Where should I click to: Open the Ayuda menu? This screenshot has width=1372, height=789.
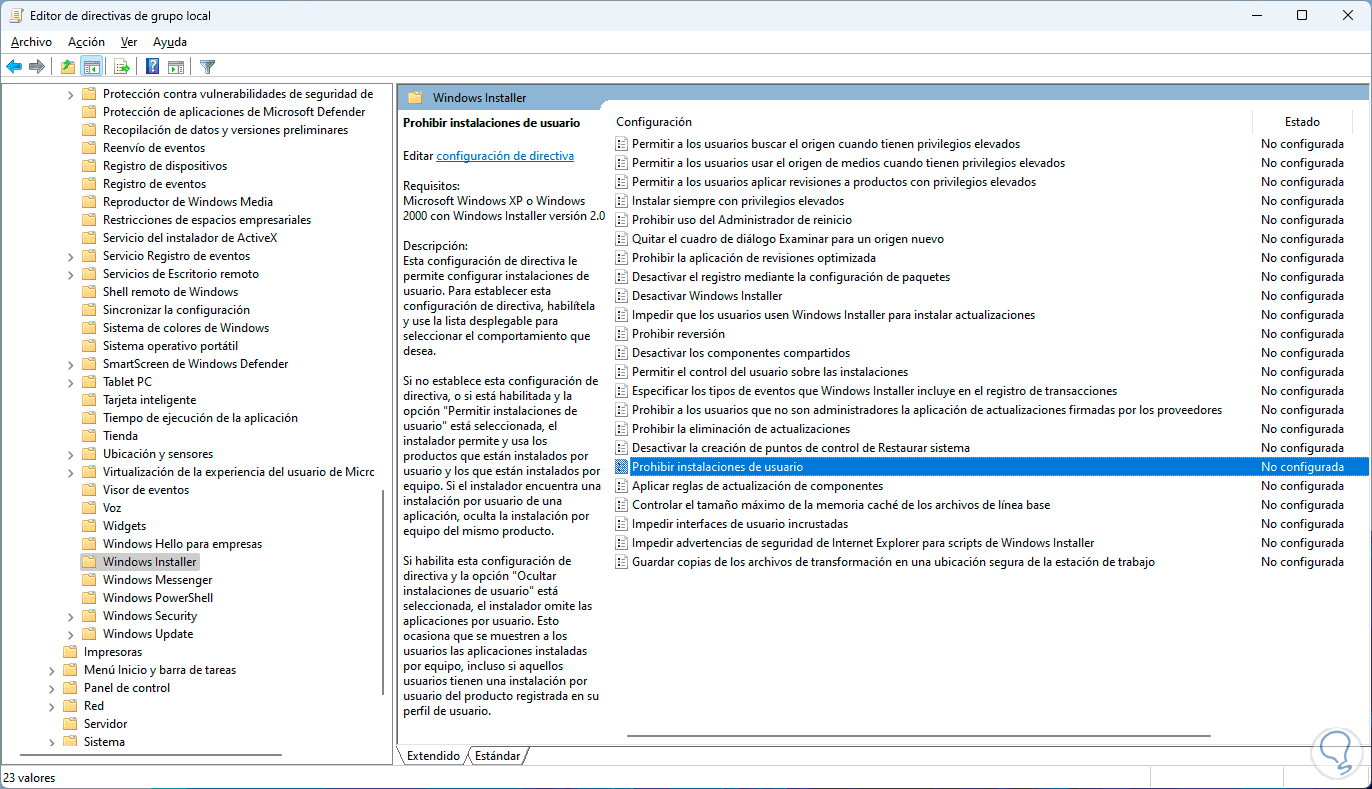click(x=170, y=42)
